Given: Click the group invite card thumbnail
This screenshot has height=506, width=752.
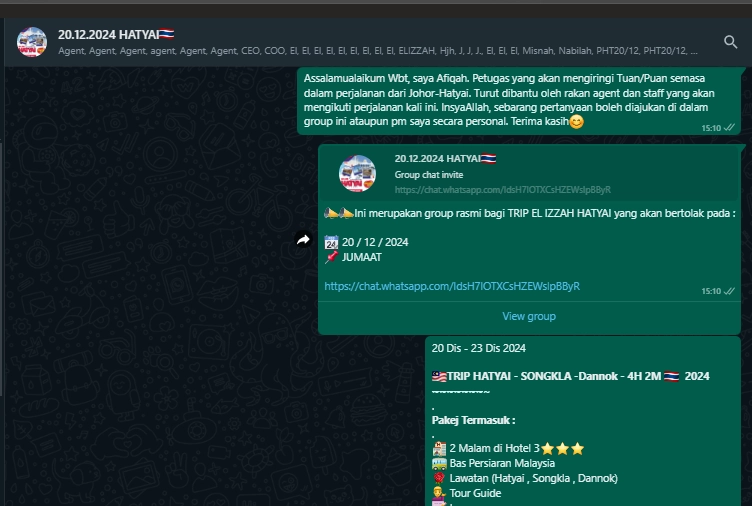Looking at the screenshot, I should [357, 173].
